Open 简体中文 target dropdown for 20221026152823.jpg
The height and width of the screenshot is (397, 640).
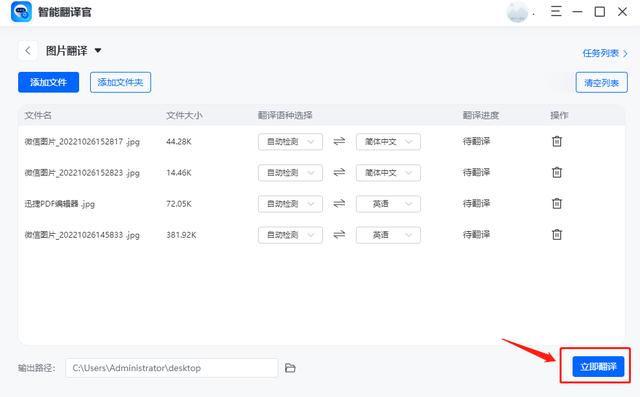pyautogui.click(x=388, y=173)
